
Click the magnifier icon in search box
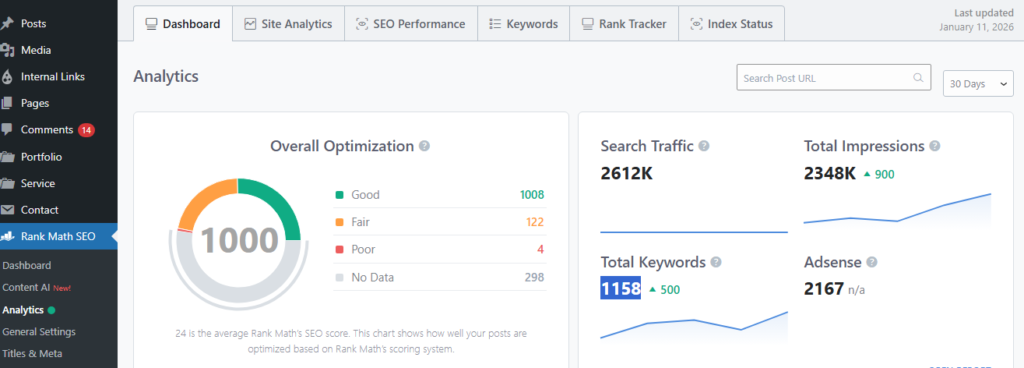[918, 78]
